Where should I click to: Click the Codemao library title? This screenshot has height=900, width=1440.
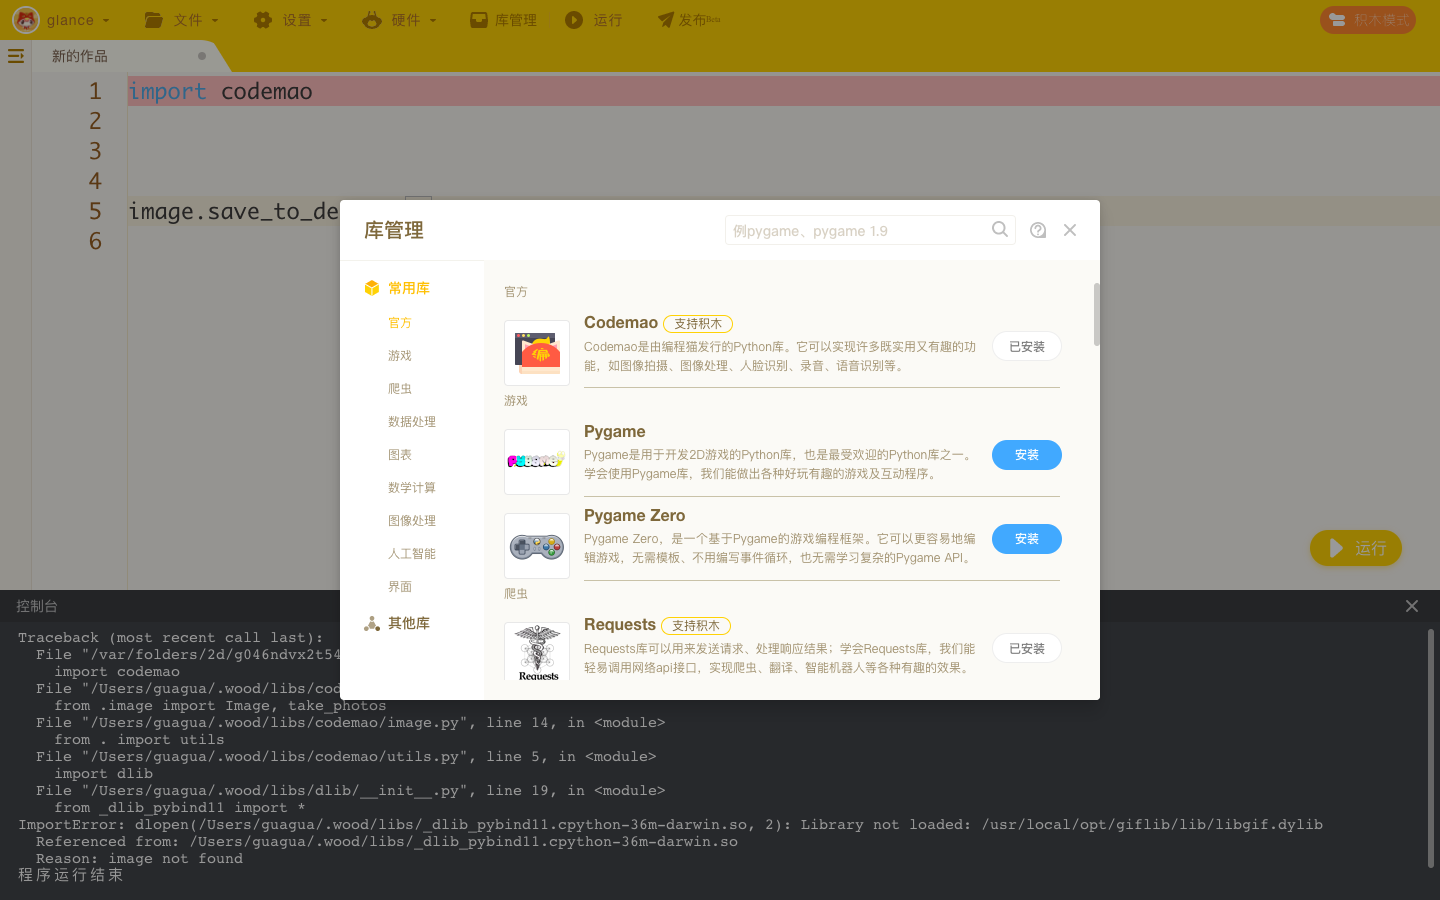[621, 323]
